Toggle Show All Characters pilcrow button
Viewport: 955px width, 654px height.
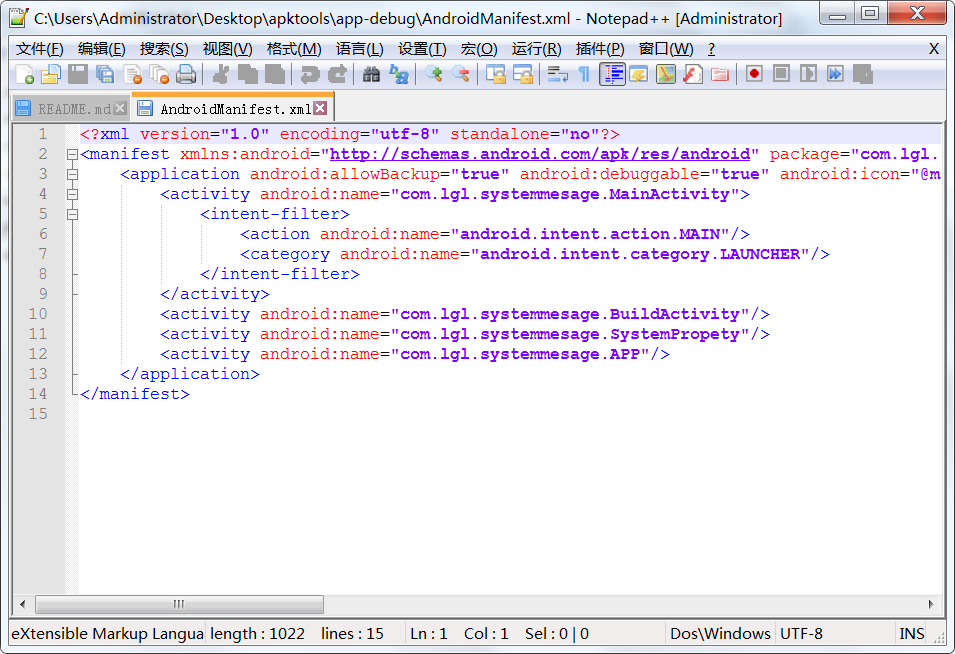[x=584, y=74]
